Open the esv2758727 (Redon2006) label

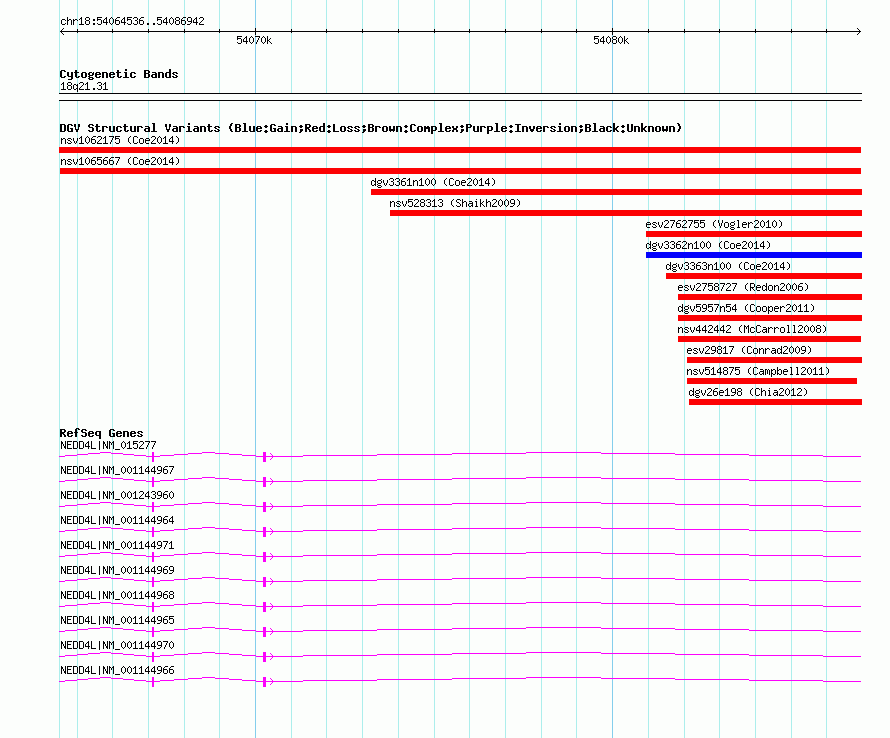(743, 287)
